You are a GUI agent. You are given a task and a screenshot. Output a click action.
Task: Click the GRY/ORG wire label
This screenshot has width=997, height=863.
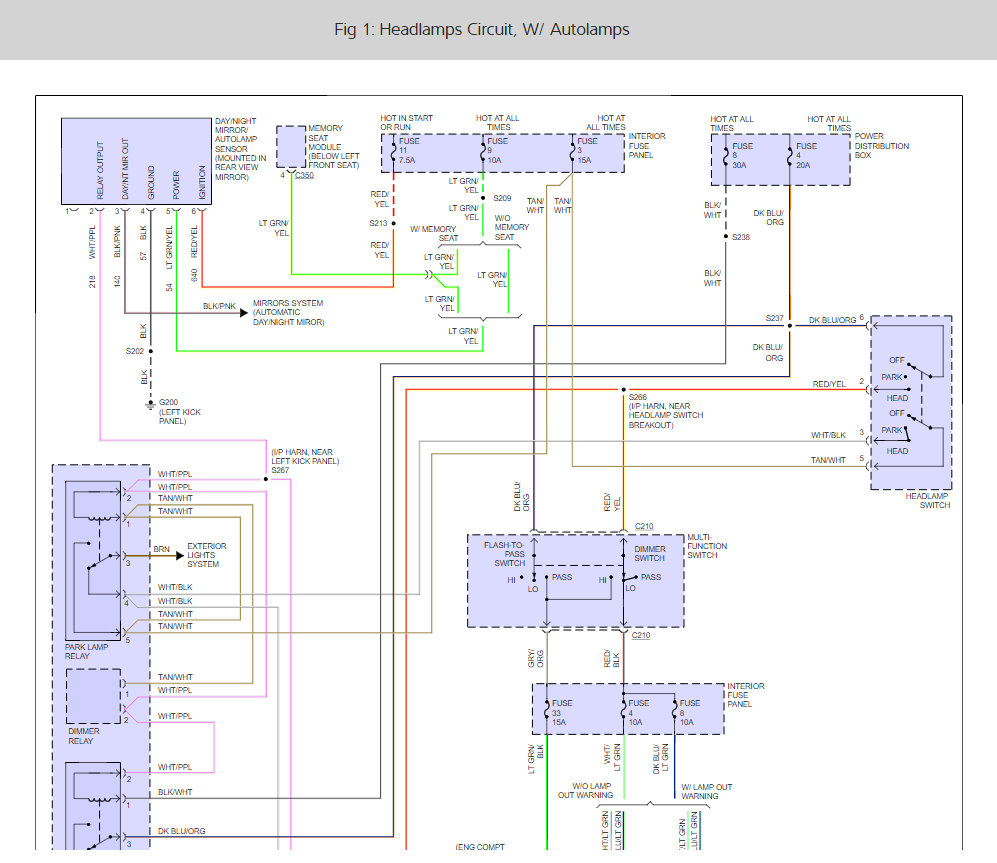pos(535,658)
